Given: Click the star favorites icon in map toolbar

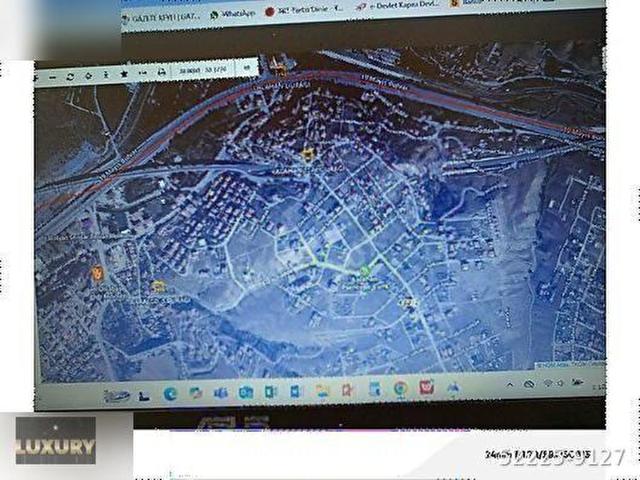Looking at the screenshot, I should (x=124, y=74).
